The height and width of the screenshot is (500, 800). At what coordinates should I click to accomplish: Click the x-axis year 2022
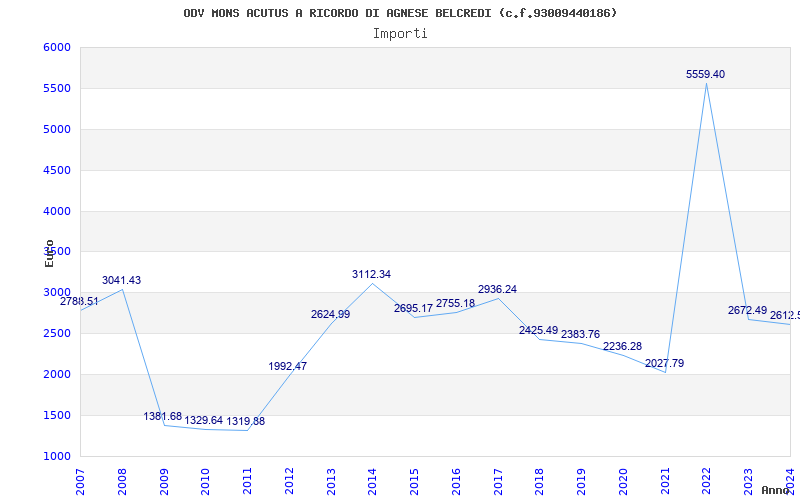coord(707,482)
